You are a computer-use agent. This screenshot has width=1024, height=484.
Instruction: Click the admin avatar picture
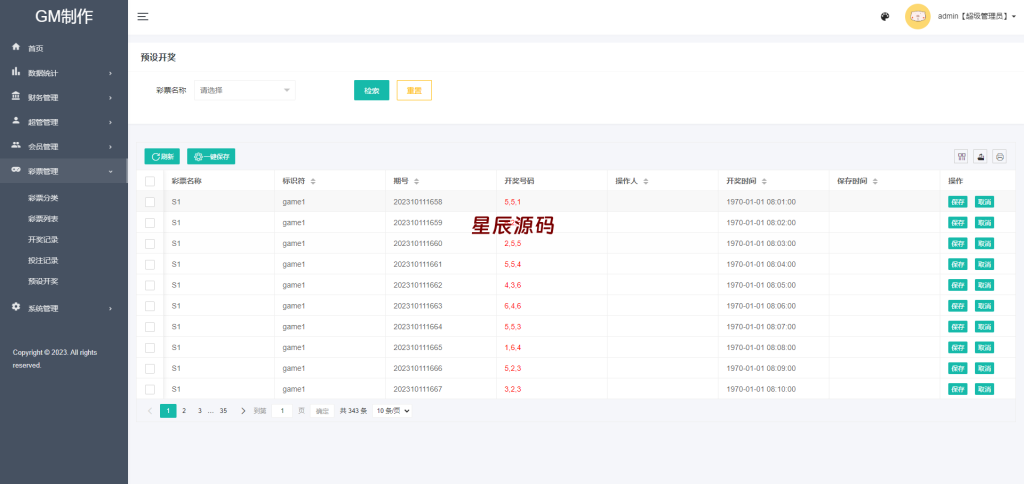pos(917,16)
